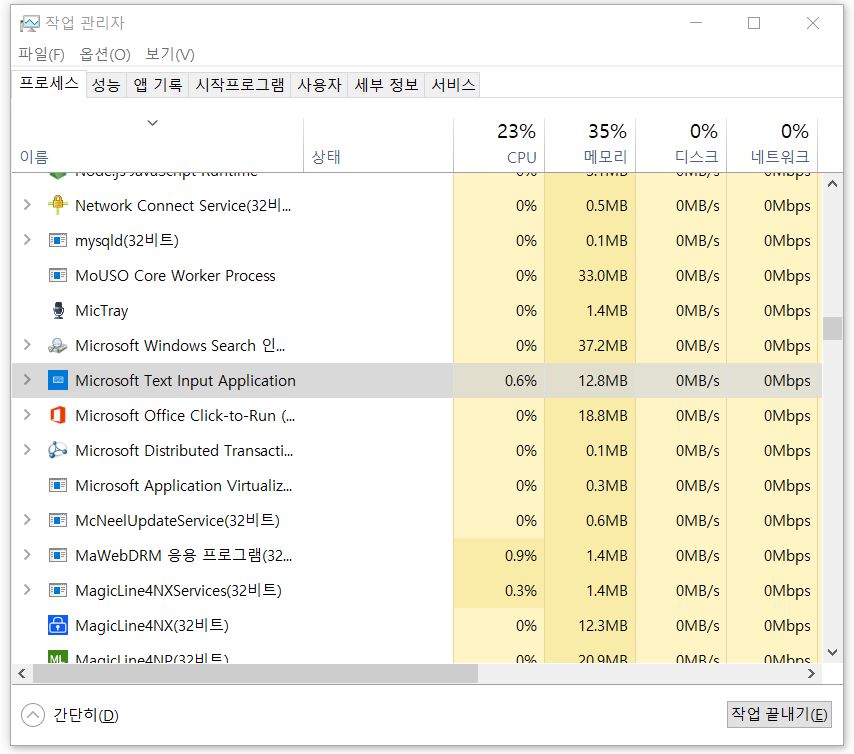The height and width of the screenshot is (754, 854).
Task: Open the 옵션(O) menu
Action: 105,54
